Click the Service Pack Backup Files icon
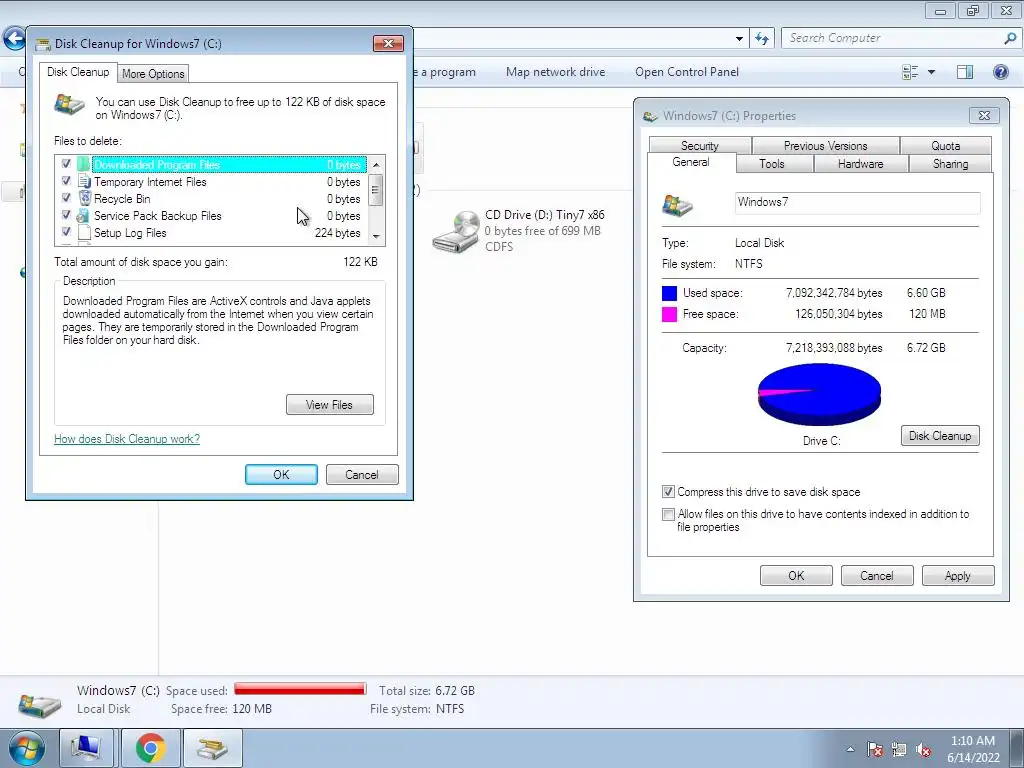Screen dimensions: 1024x768 pyautogui.click(x=84, y=216)
